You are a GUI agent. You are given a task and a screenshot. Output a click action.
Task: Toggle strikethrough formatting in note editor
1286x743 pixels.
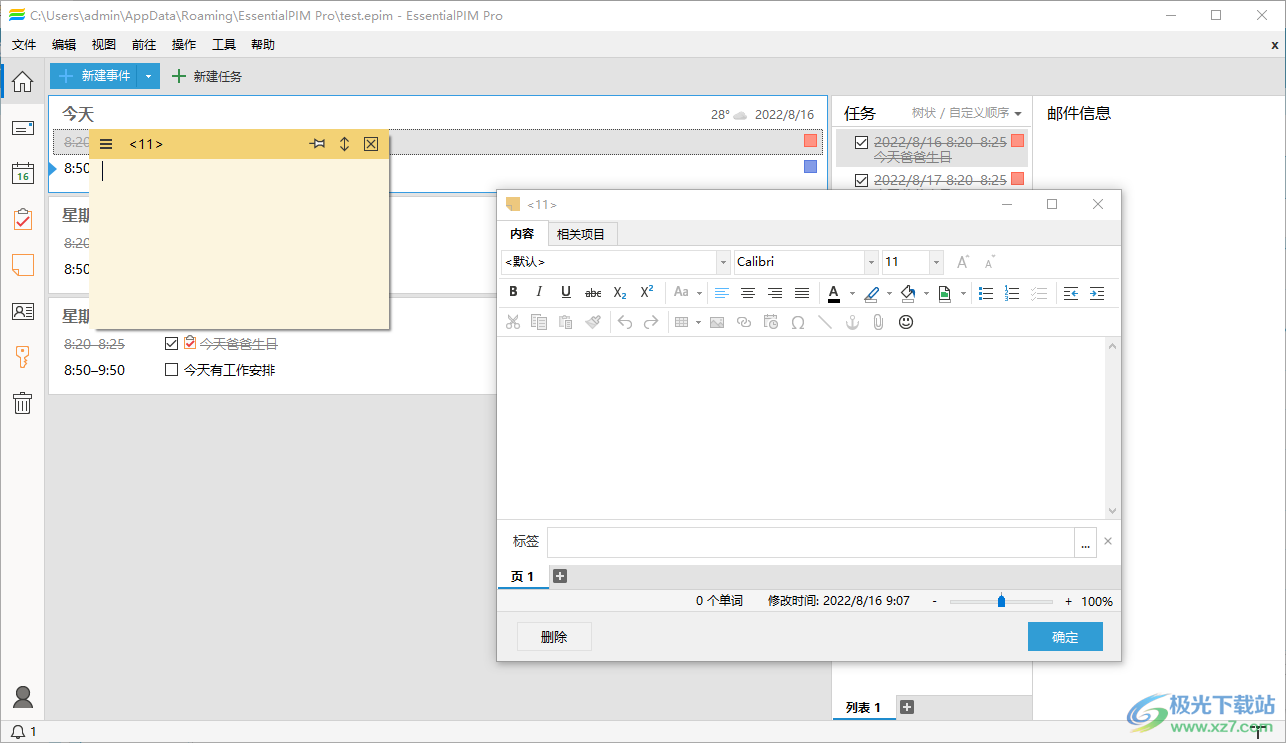click(x=593, y=292)
